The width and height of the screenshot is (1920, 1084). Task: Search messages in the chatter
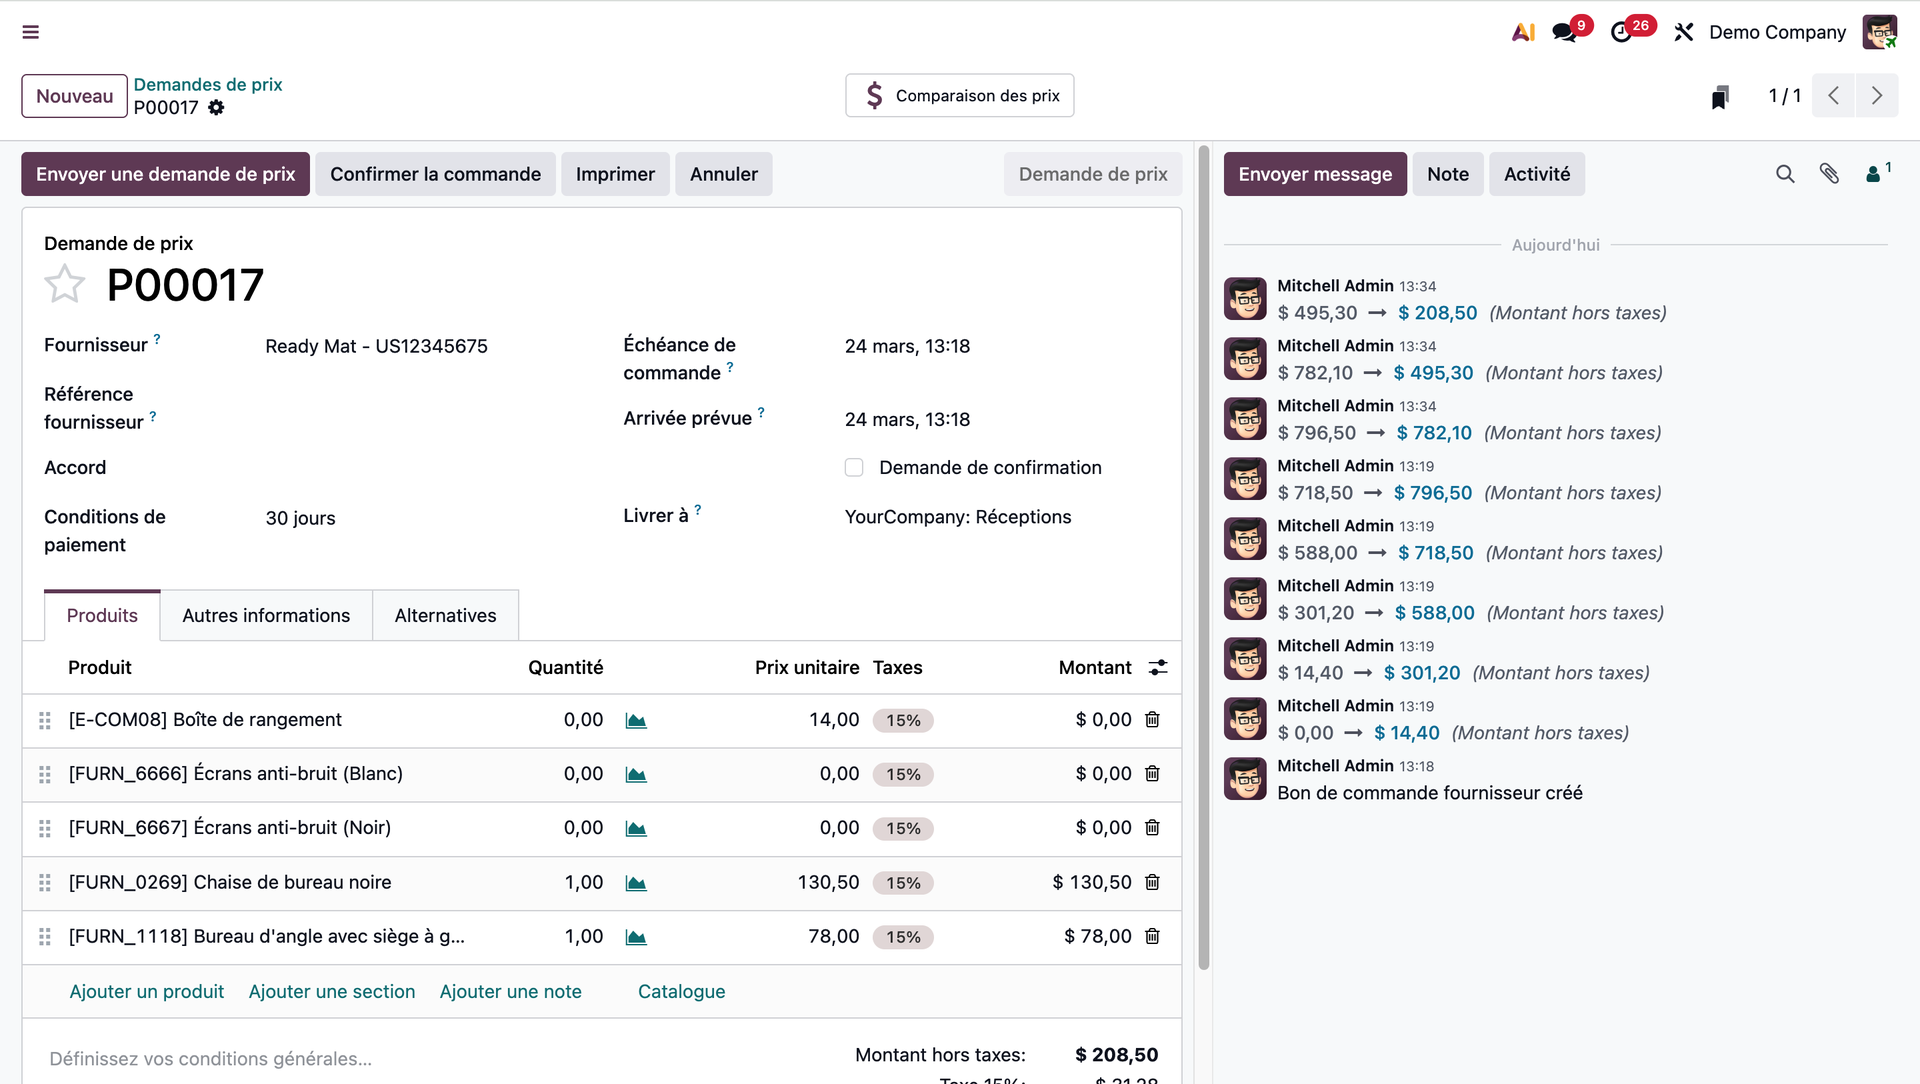point(1785,174)
